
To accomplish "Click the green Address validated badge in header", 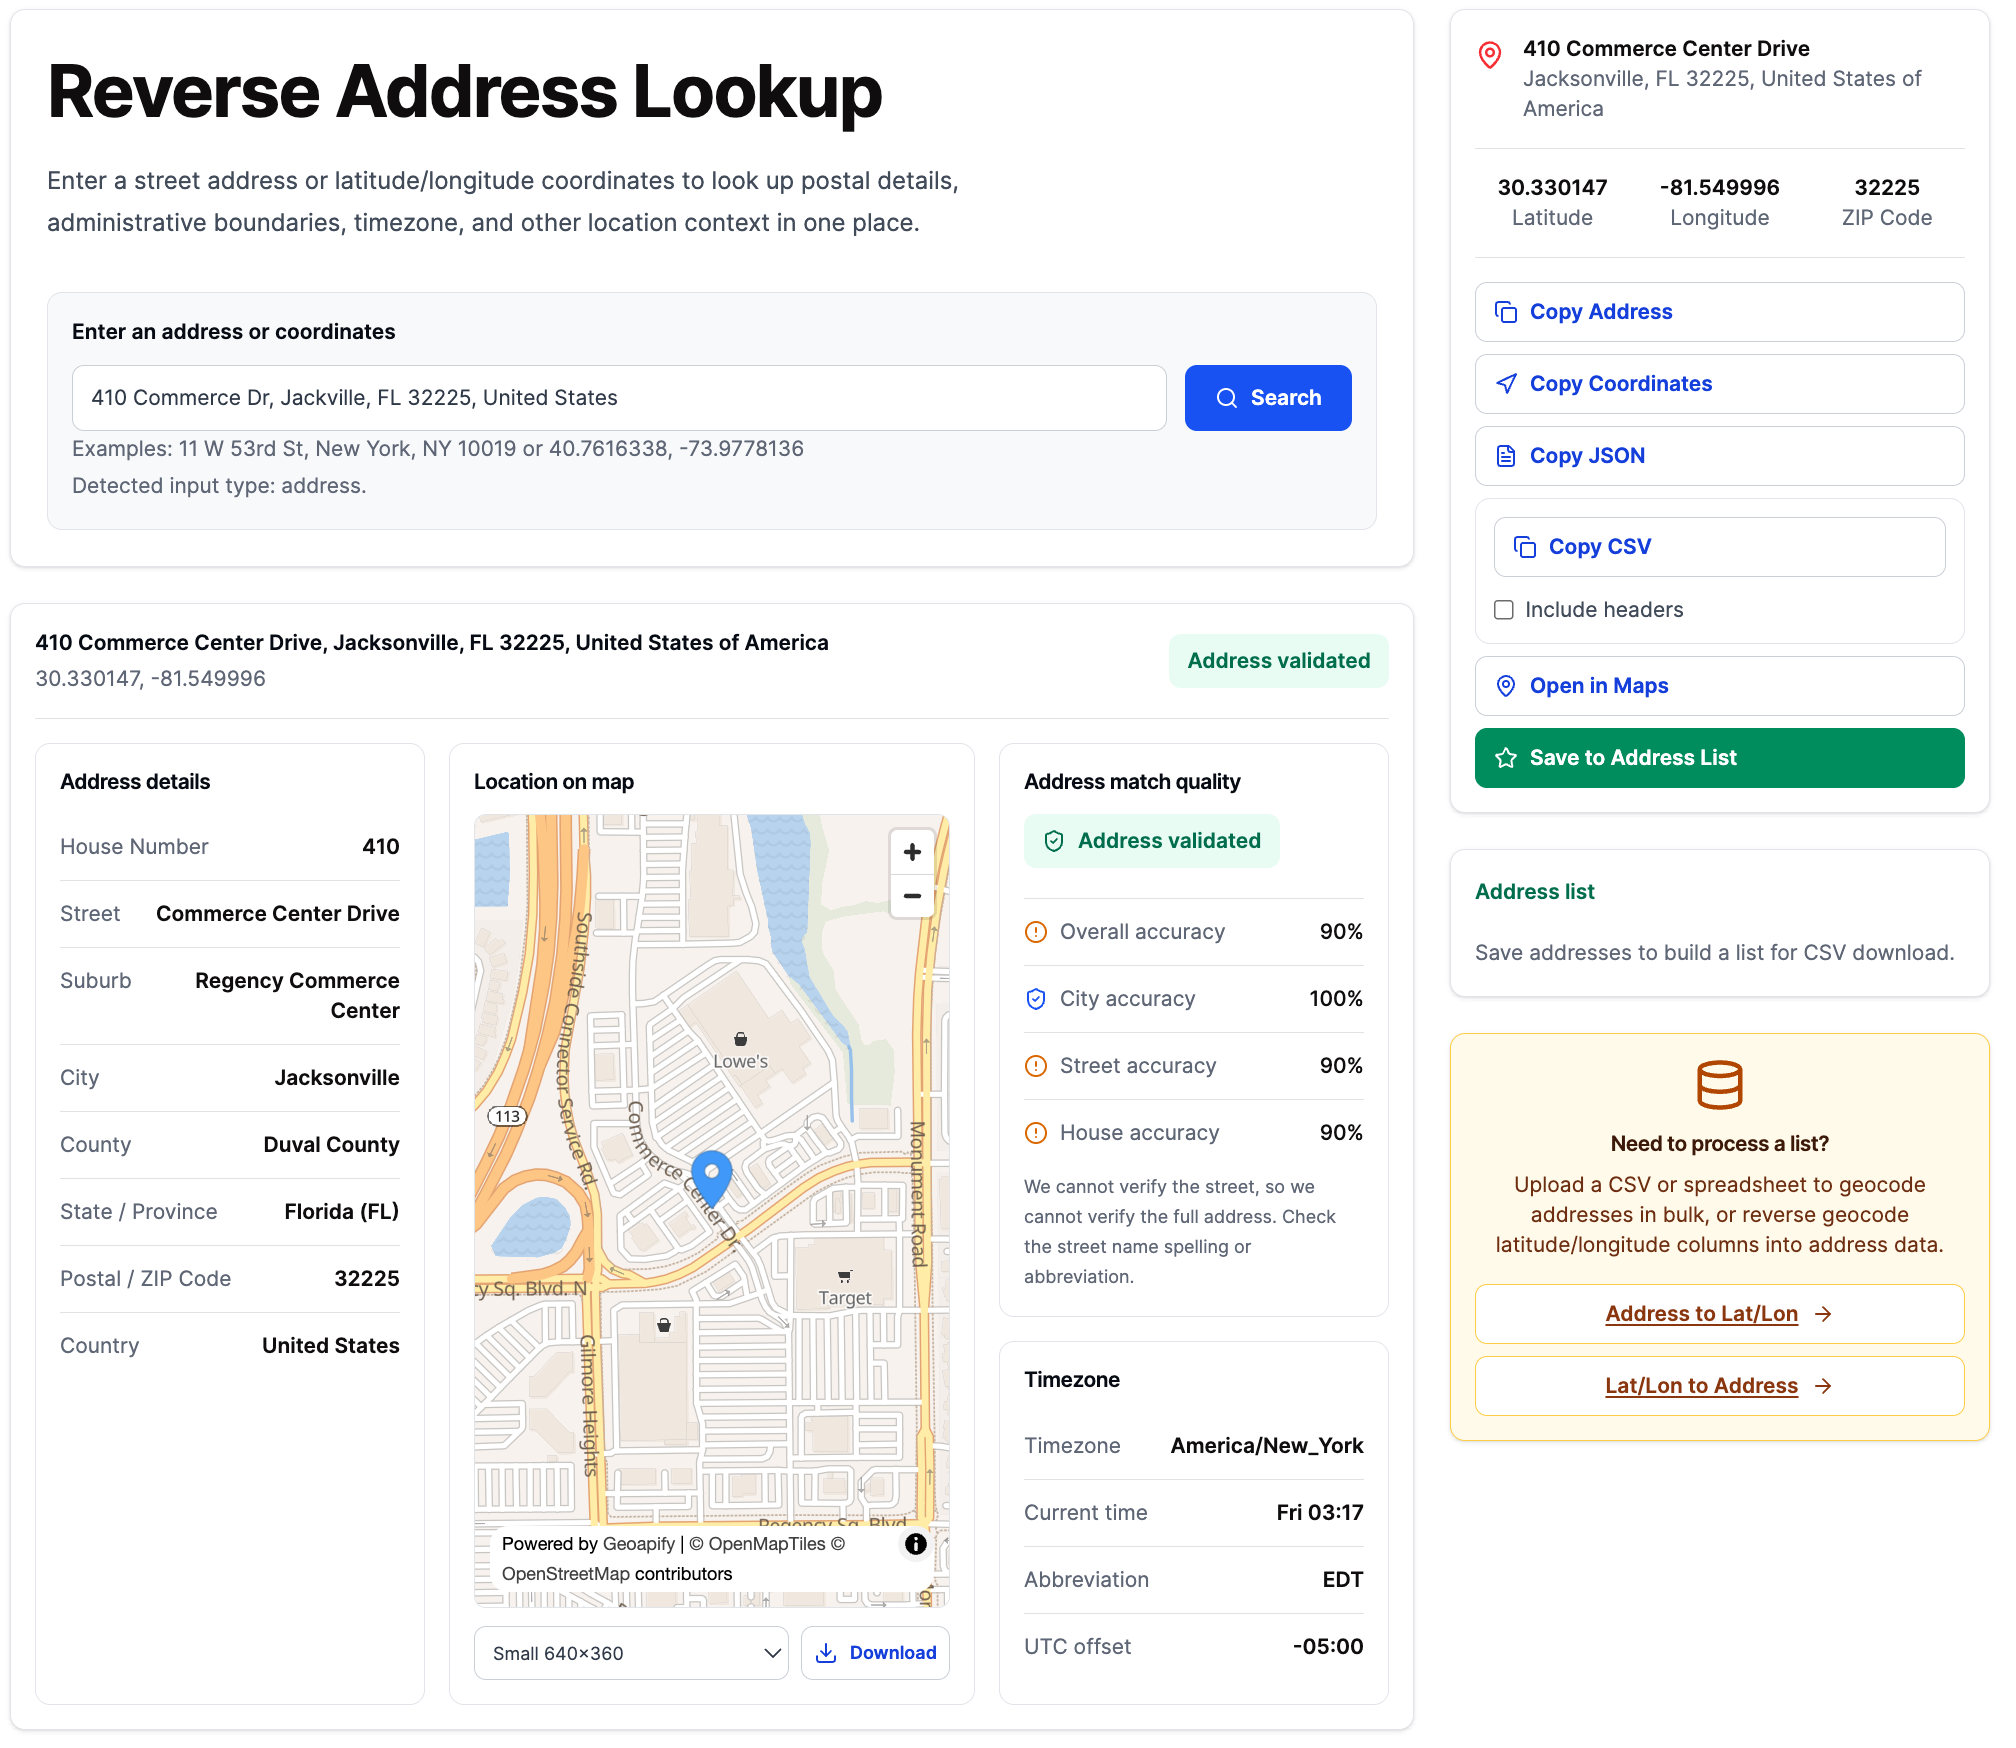I will pos(1278,661).
